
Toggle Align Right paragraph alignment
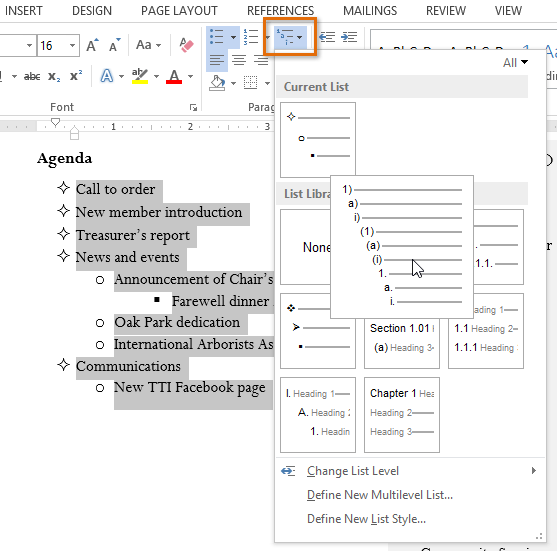261,60
